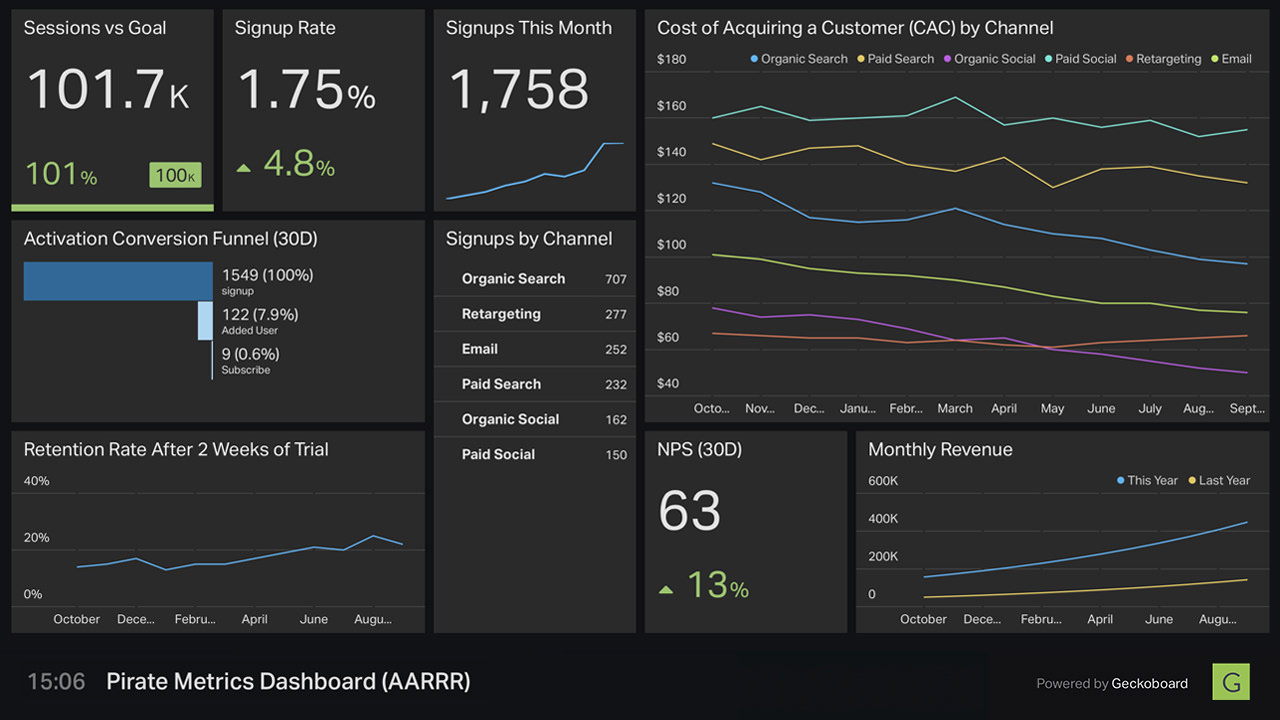Toggle the Organic Search series in CAC legend
The width and height of the screenshot is (1280, 720).
point(799,59)
